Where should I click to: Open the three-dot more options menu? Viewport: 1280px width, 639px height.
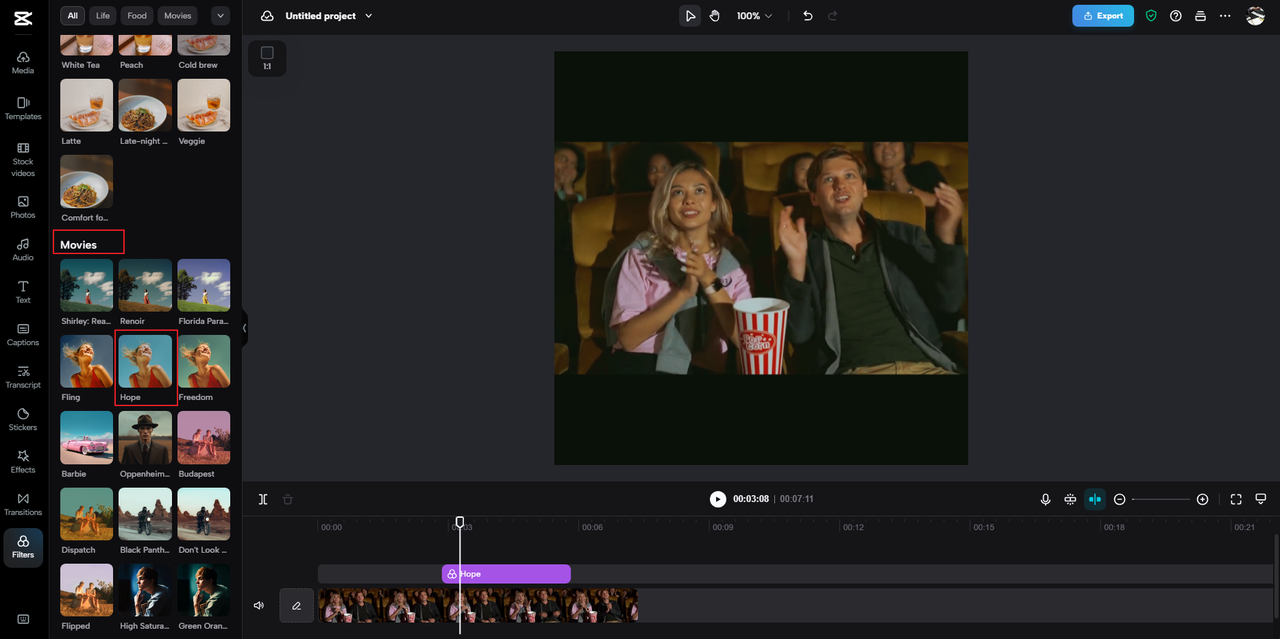tap(1225, 16)
